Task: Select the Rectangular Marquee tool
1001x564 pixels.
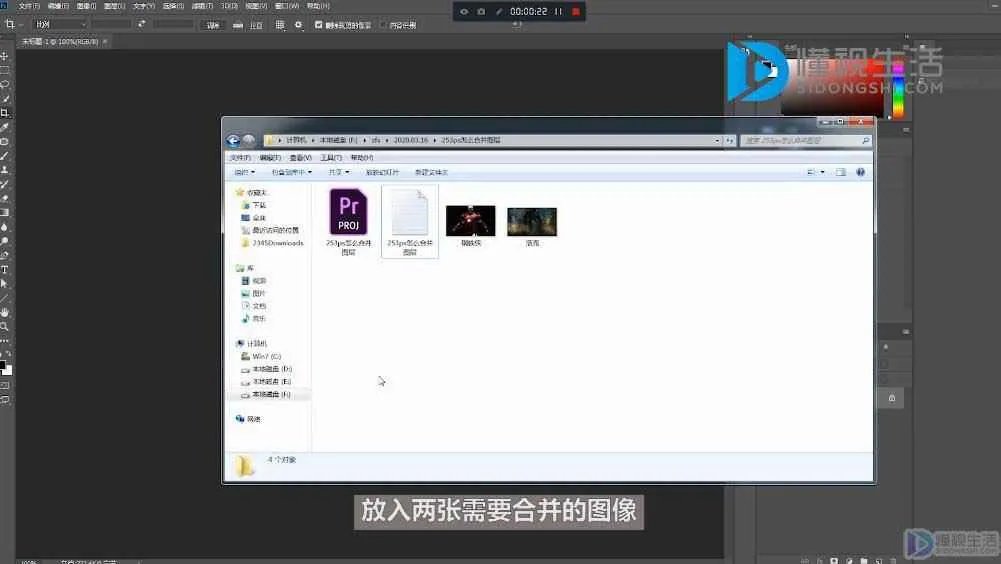Action: (x=4, y=70)
